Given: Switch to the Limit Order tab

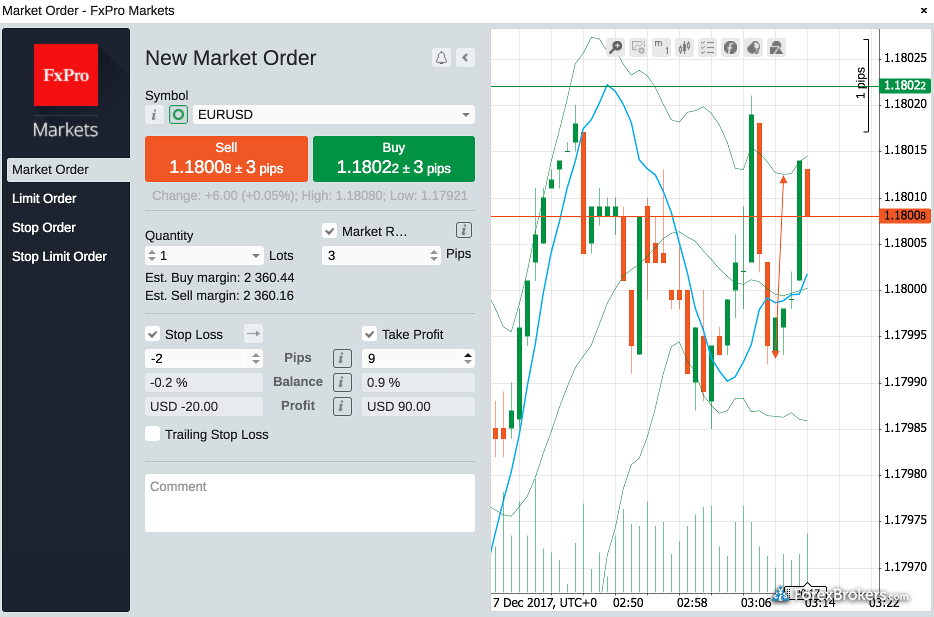Looking at the screenshot, I should click(x=44, y=198).
